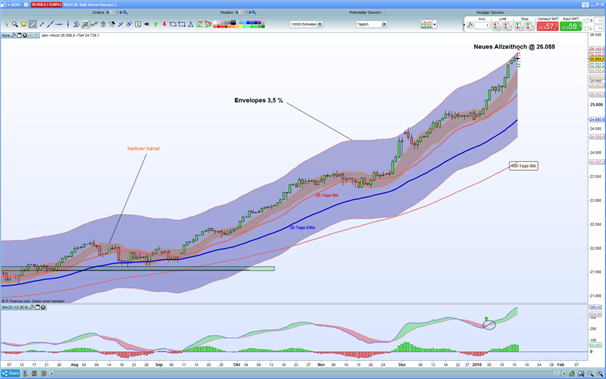Click the red price box in title bar

pos(46,5)
